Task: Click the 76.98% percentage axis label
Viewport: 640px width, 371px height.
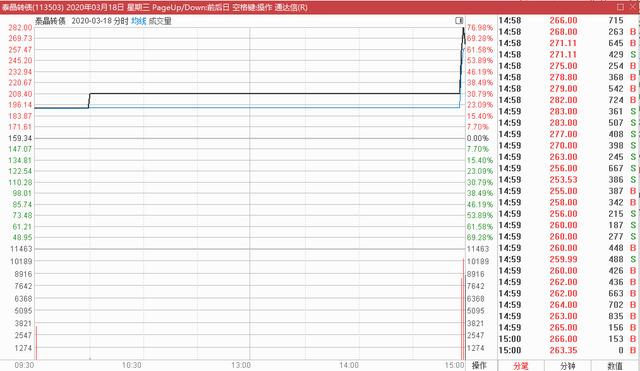Action: [x=480, y=27]
